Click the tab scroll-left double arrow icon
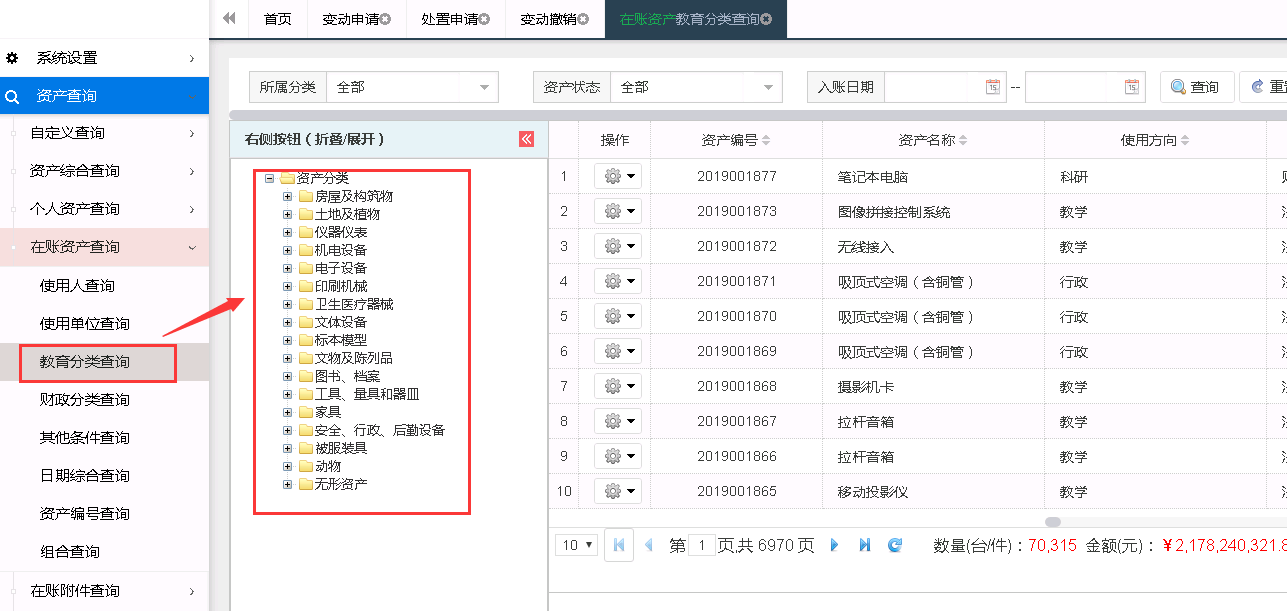This screenshot has height=611, width=1287. [229, 19]
